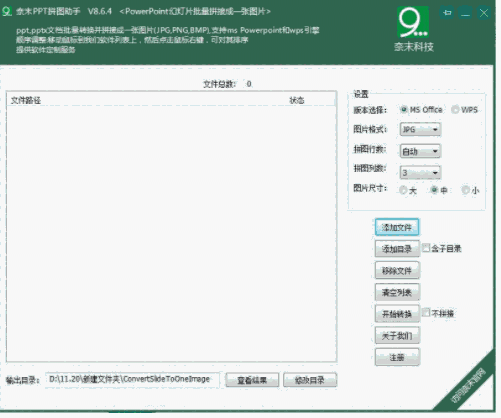Click the 移除文件 button
The width and height of the screenshot is (501, 418).
(397, 270)
